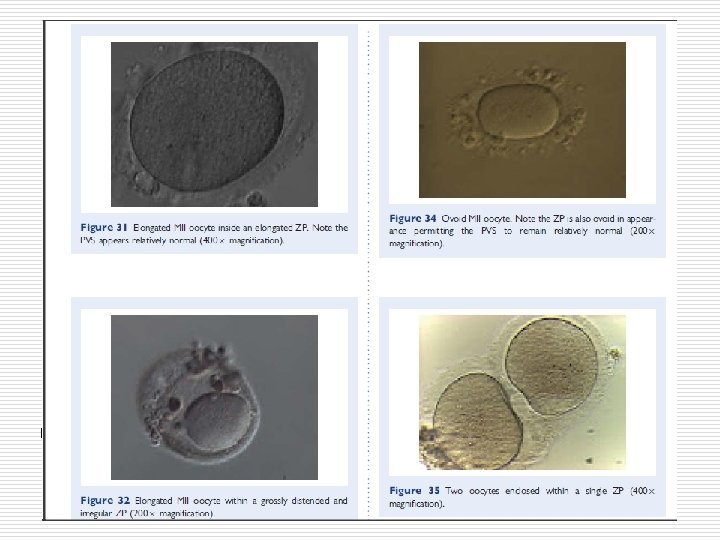The image size is (720, 540).
Task: Click the lower-left oocyte in Figure 35
Action: (x=478, y=421)
